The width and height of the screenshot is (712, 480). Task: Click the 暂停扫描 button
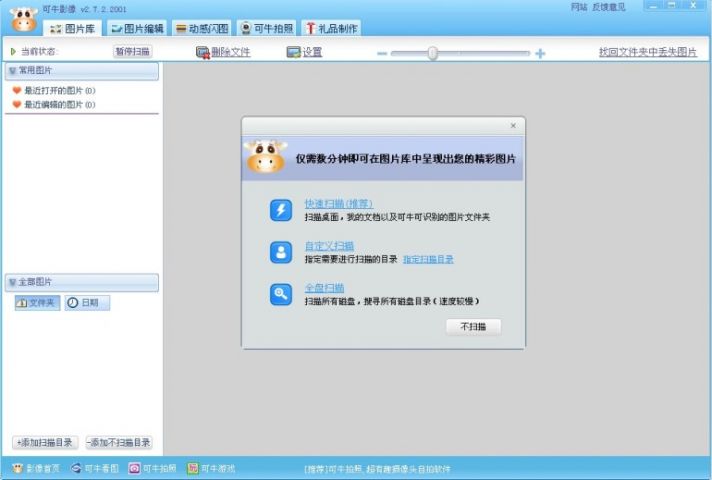pyautogui.click(x=132, y=51)
